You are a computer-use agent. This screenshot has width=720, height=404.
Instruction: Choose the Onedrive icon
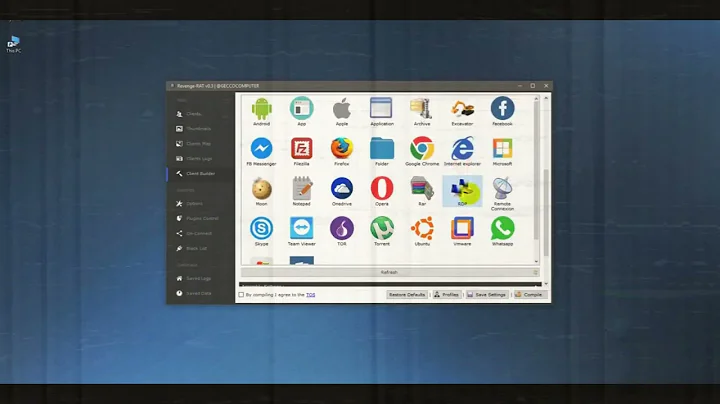click(342, 191)
